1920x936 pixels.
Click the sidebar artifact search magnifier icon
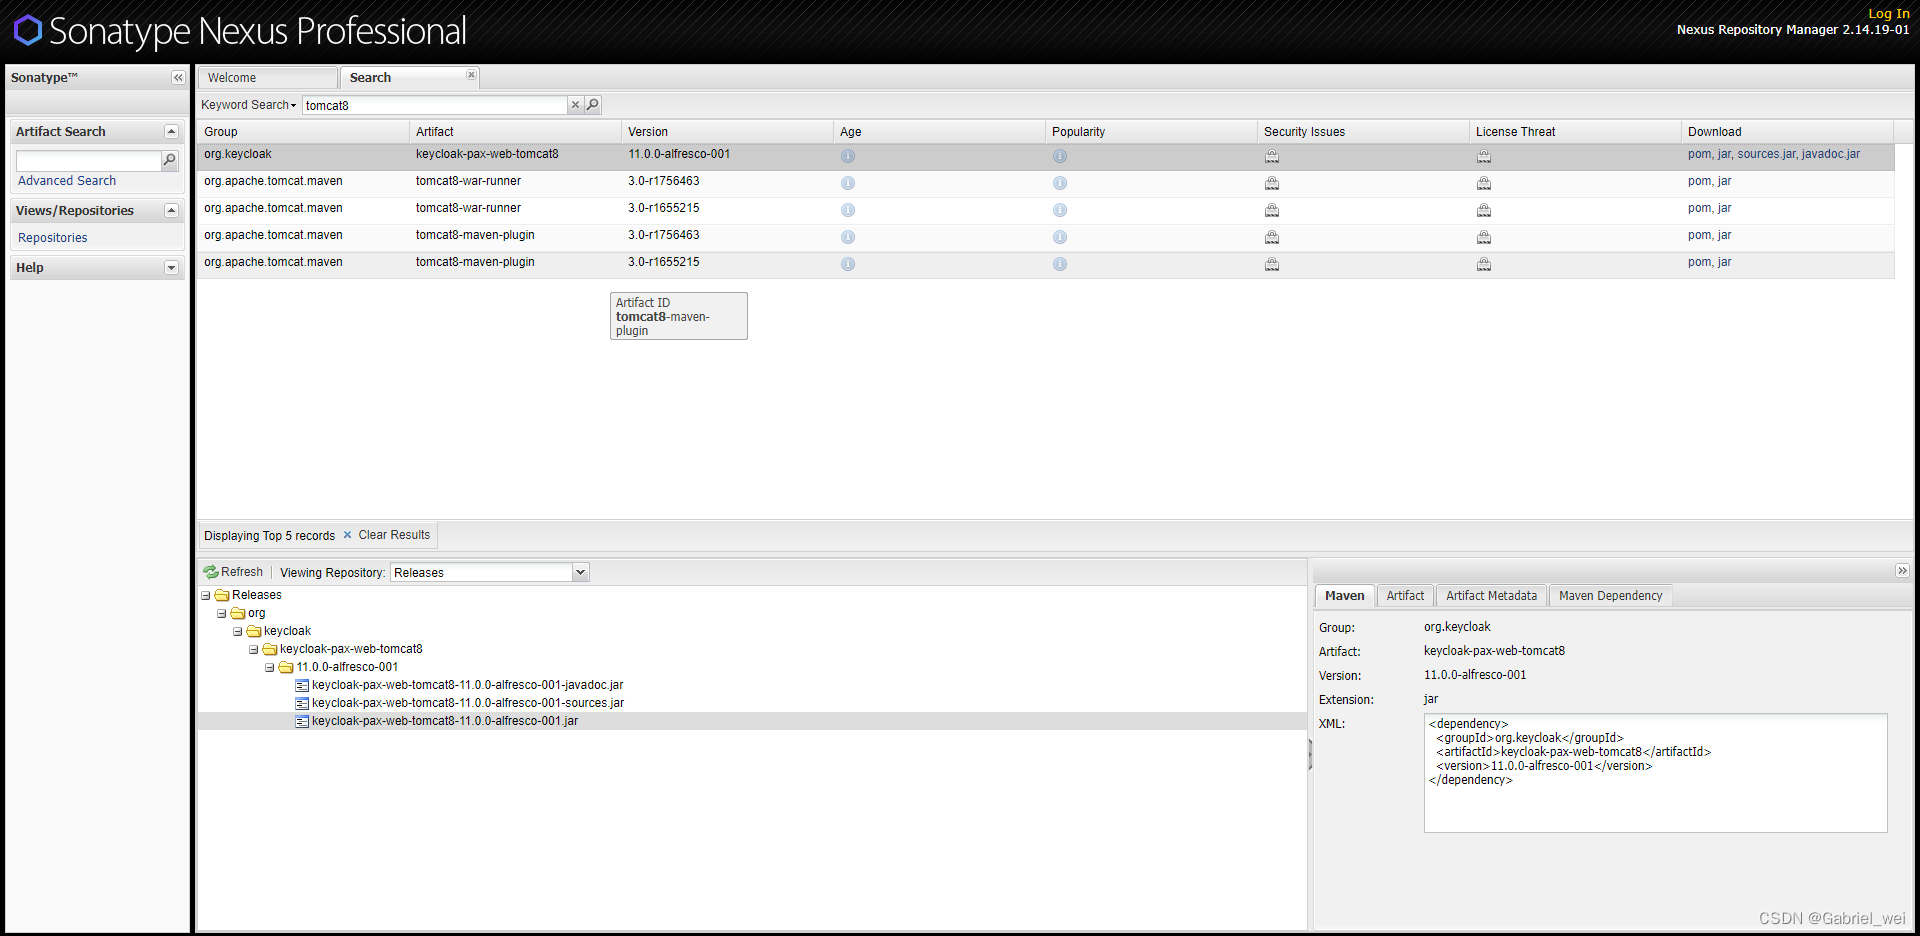click(170, 160)
